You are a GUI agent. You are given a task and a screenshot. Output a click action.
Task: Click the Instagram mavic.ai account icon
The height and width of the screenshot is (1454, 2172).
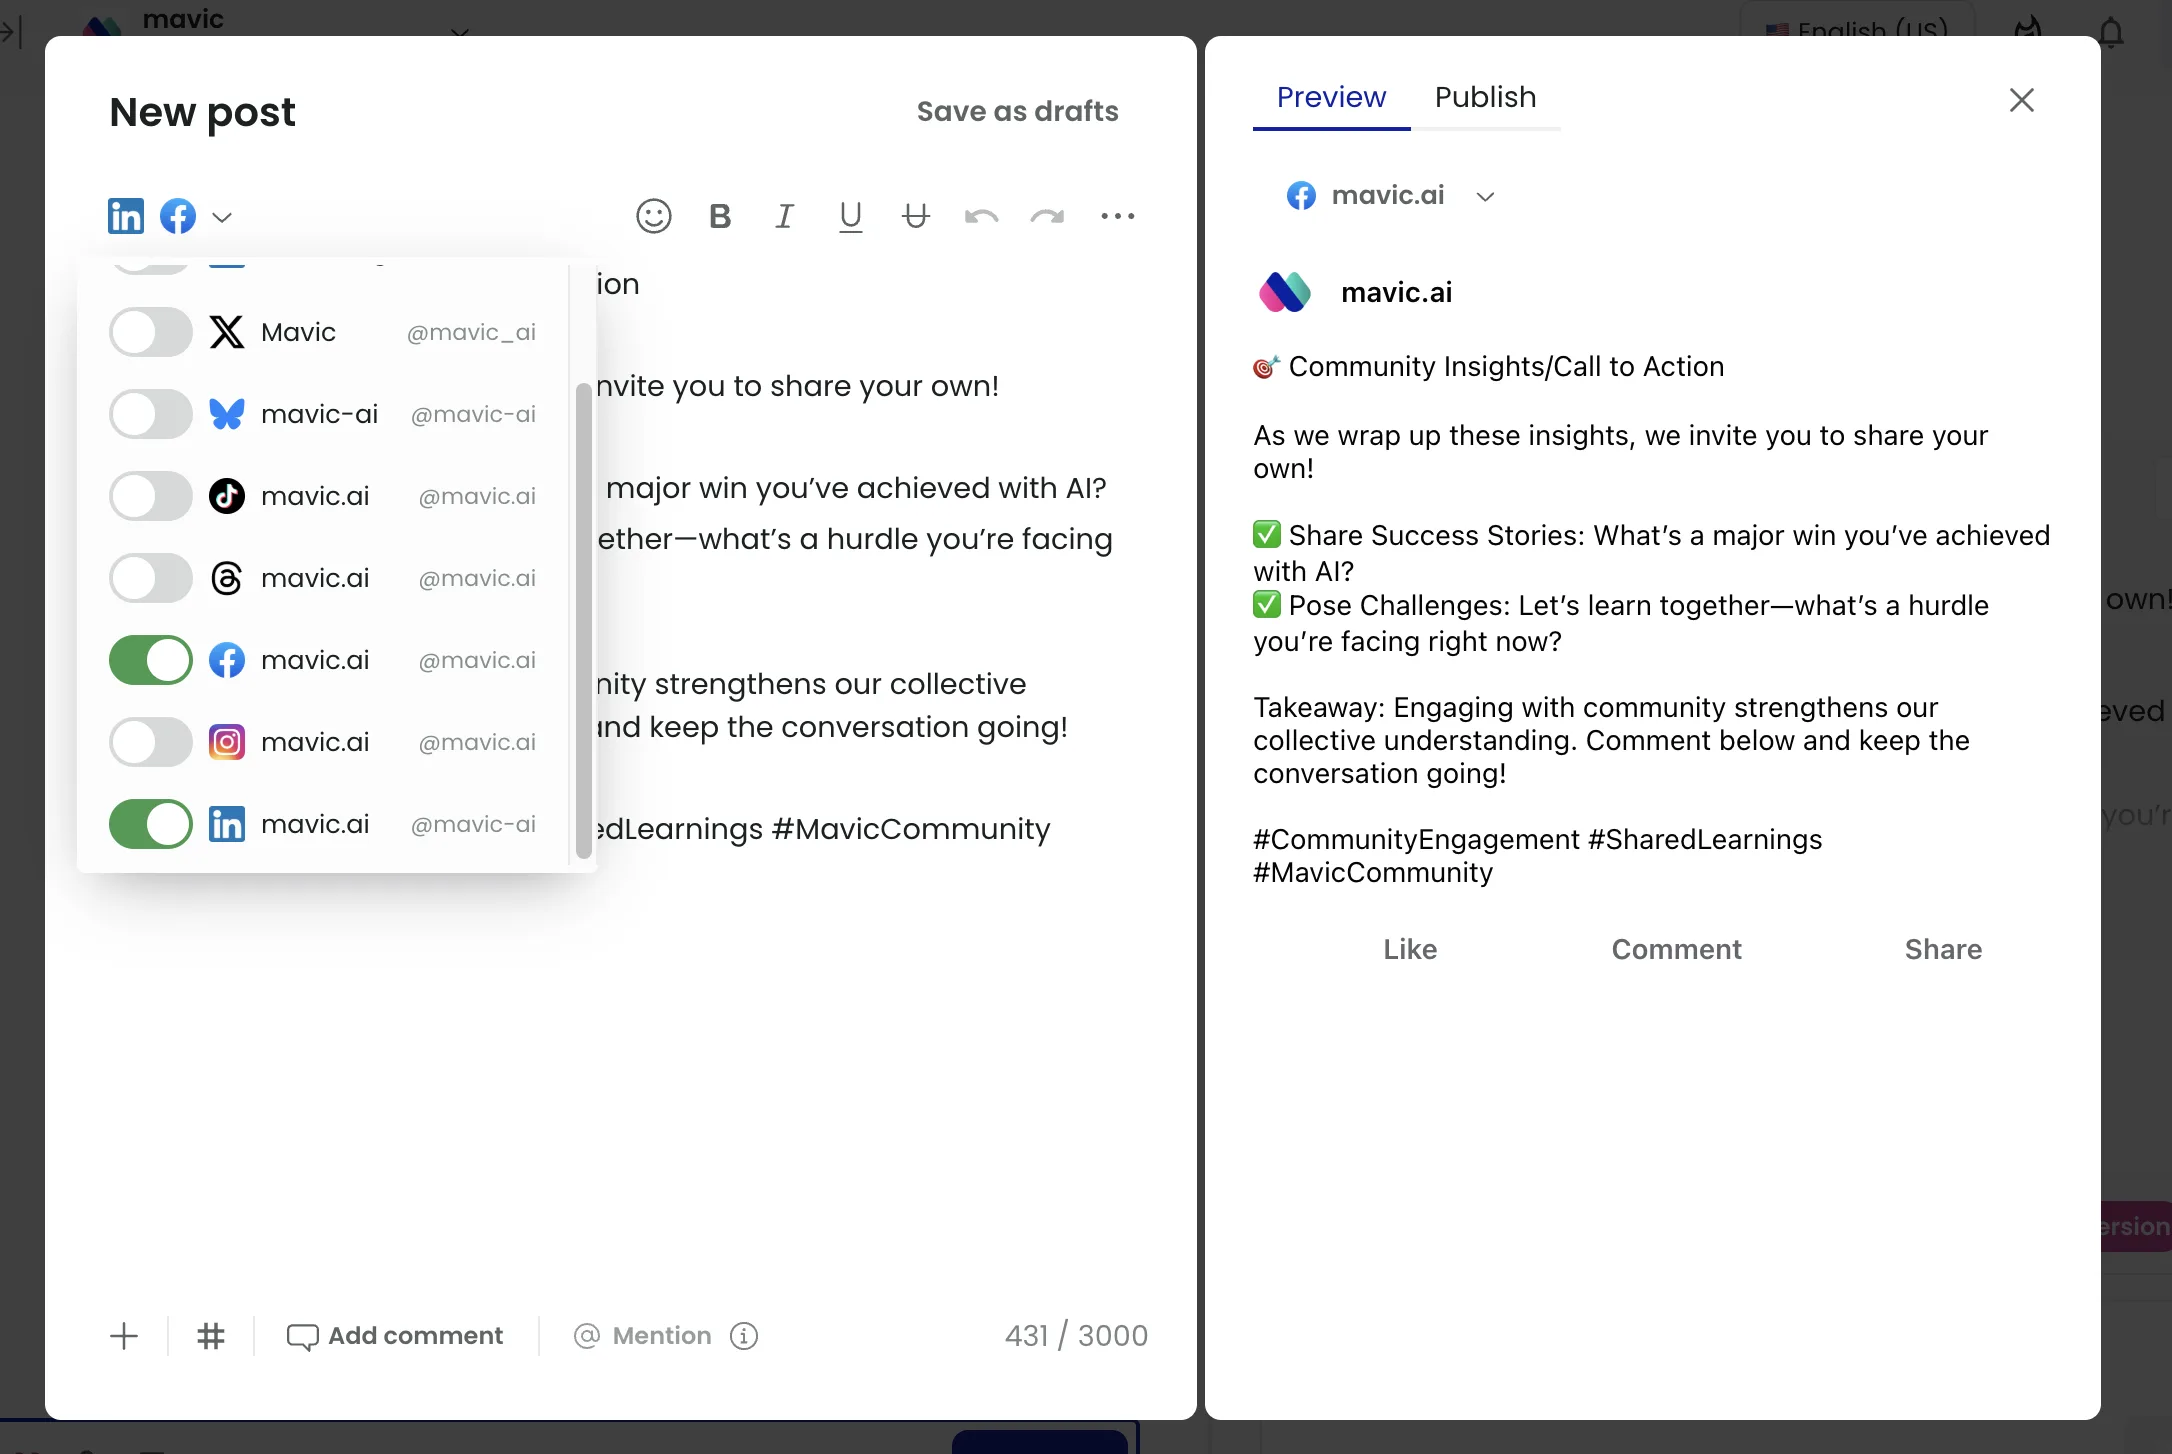tap(227, 742)
